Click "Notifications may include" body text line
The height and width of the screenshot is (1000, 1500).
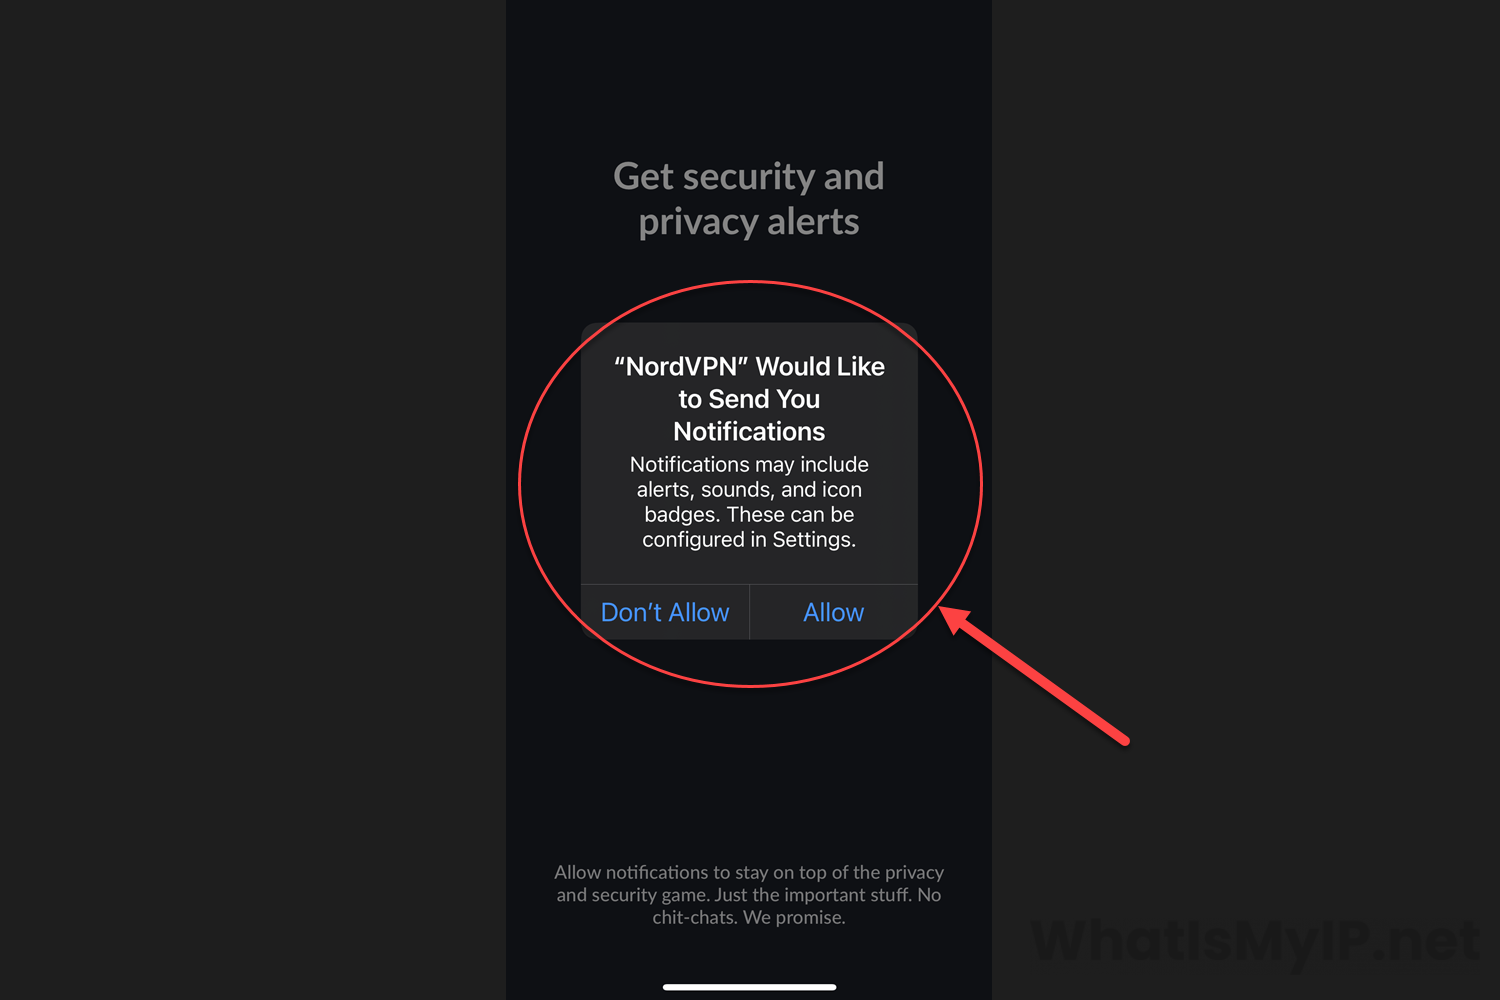749,464
